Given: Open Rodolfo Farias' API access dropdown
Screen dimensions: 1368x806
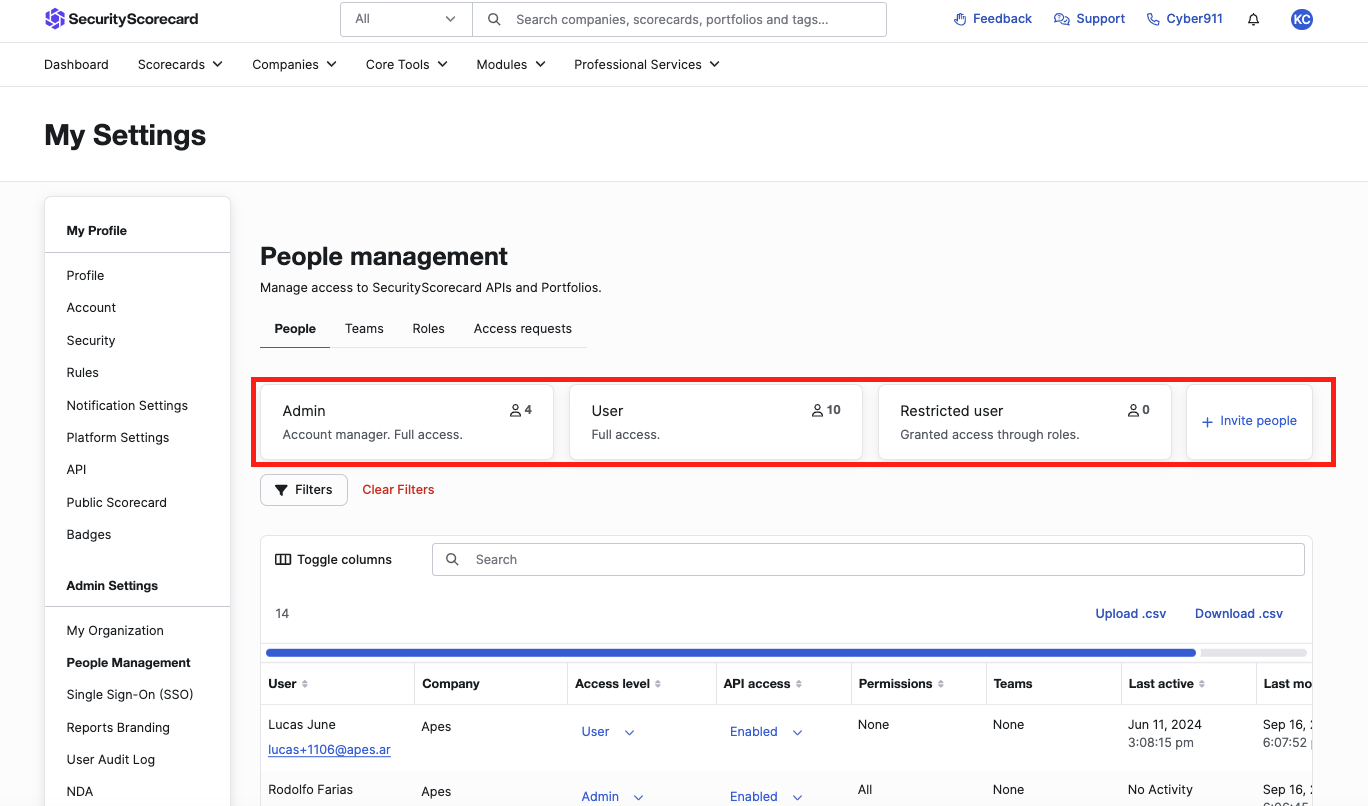Looking at the screenshot, I should 766,797.
